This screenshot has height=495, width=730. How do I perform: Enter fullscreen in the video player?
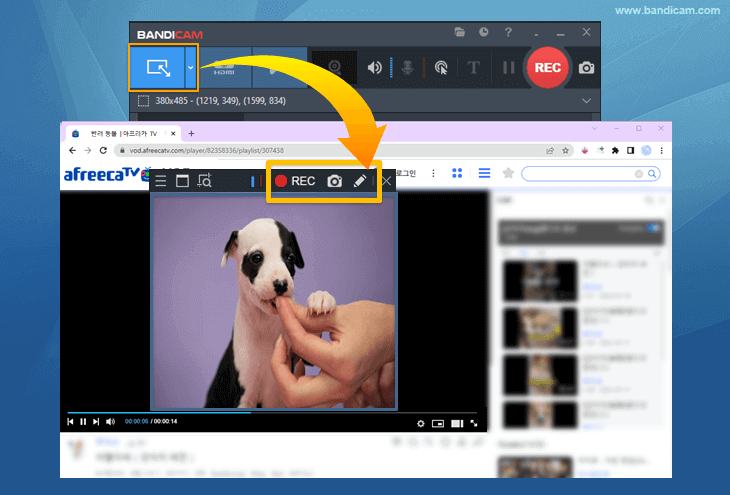pyautogui.click(x=474, y=423)
